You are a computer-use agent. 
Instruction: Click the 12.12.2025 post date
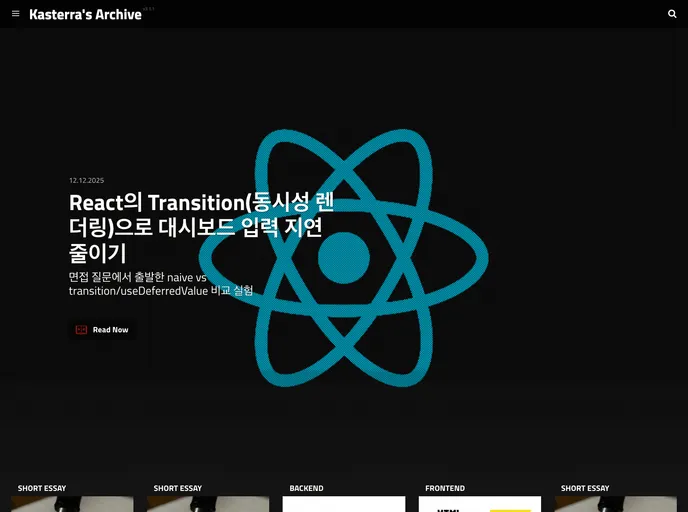86,180
